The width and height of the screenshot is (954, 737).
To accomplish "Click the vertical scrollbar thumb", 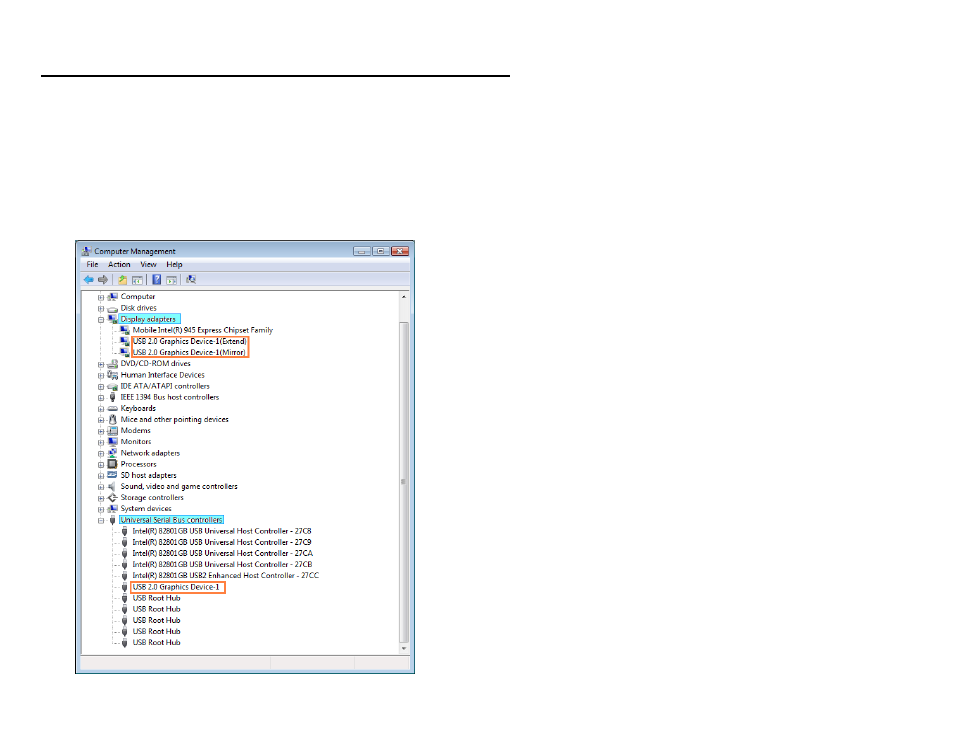I will (404, 482).
